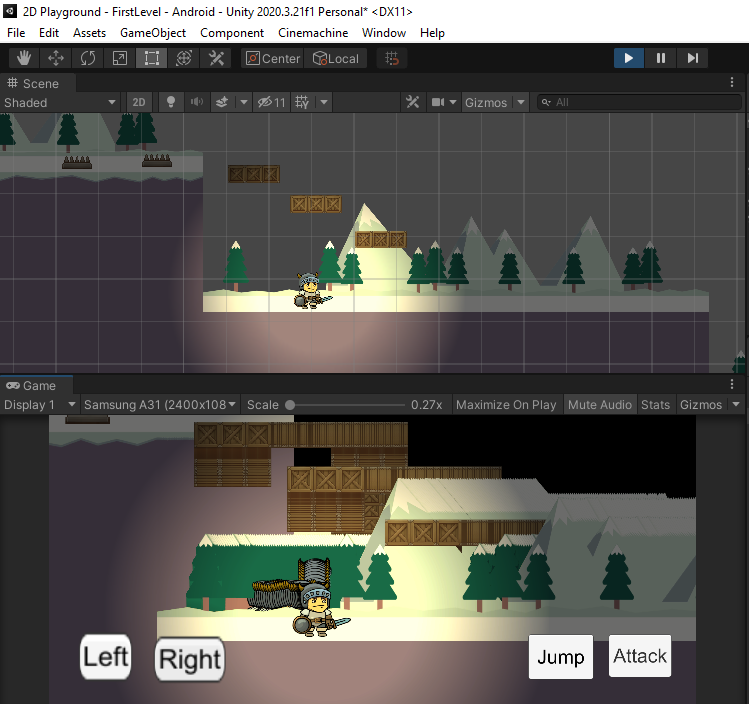
Task: Toggle grid snapping icon in toolbar
Action: coord(392,58)
